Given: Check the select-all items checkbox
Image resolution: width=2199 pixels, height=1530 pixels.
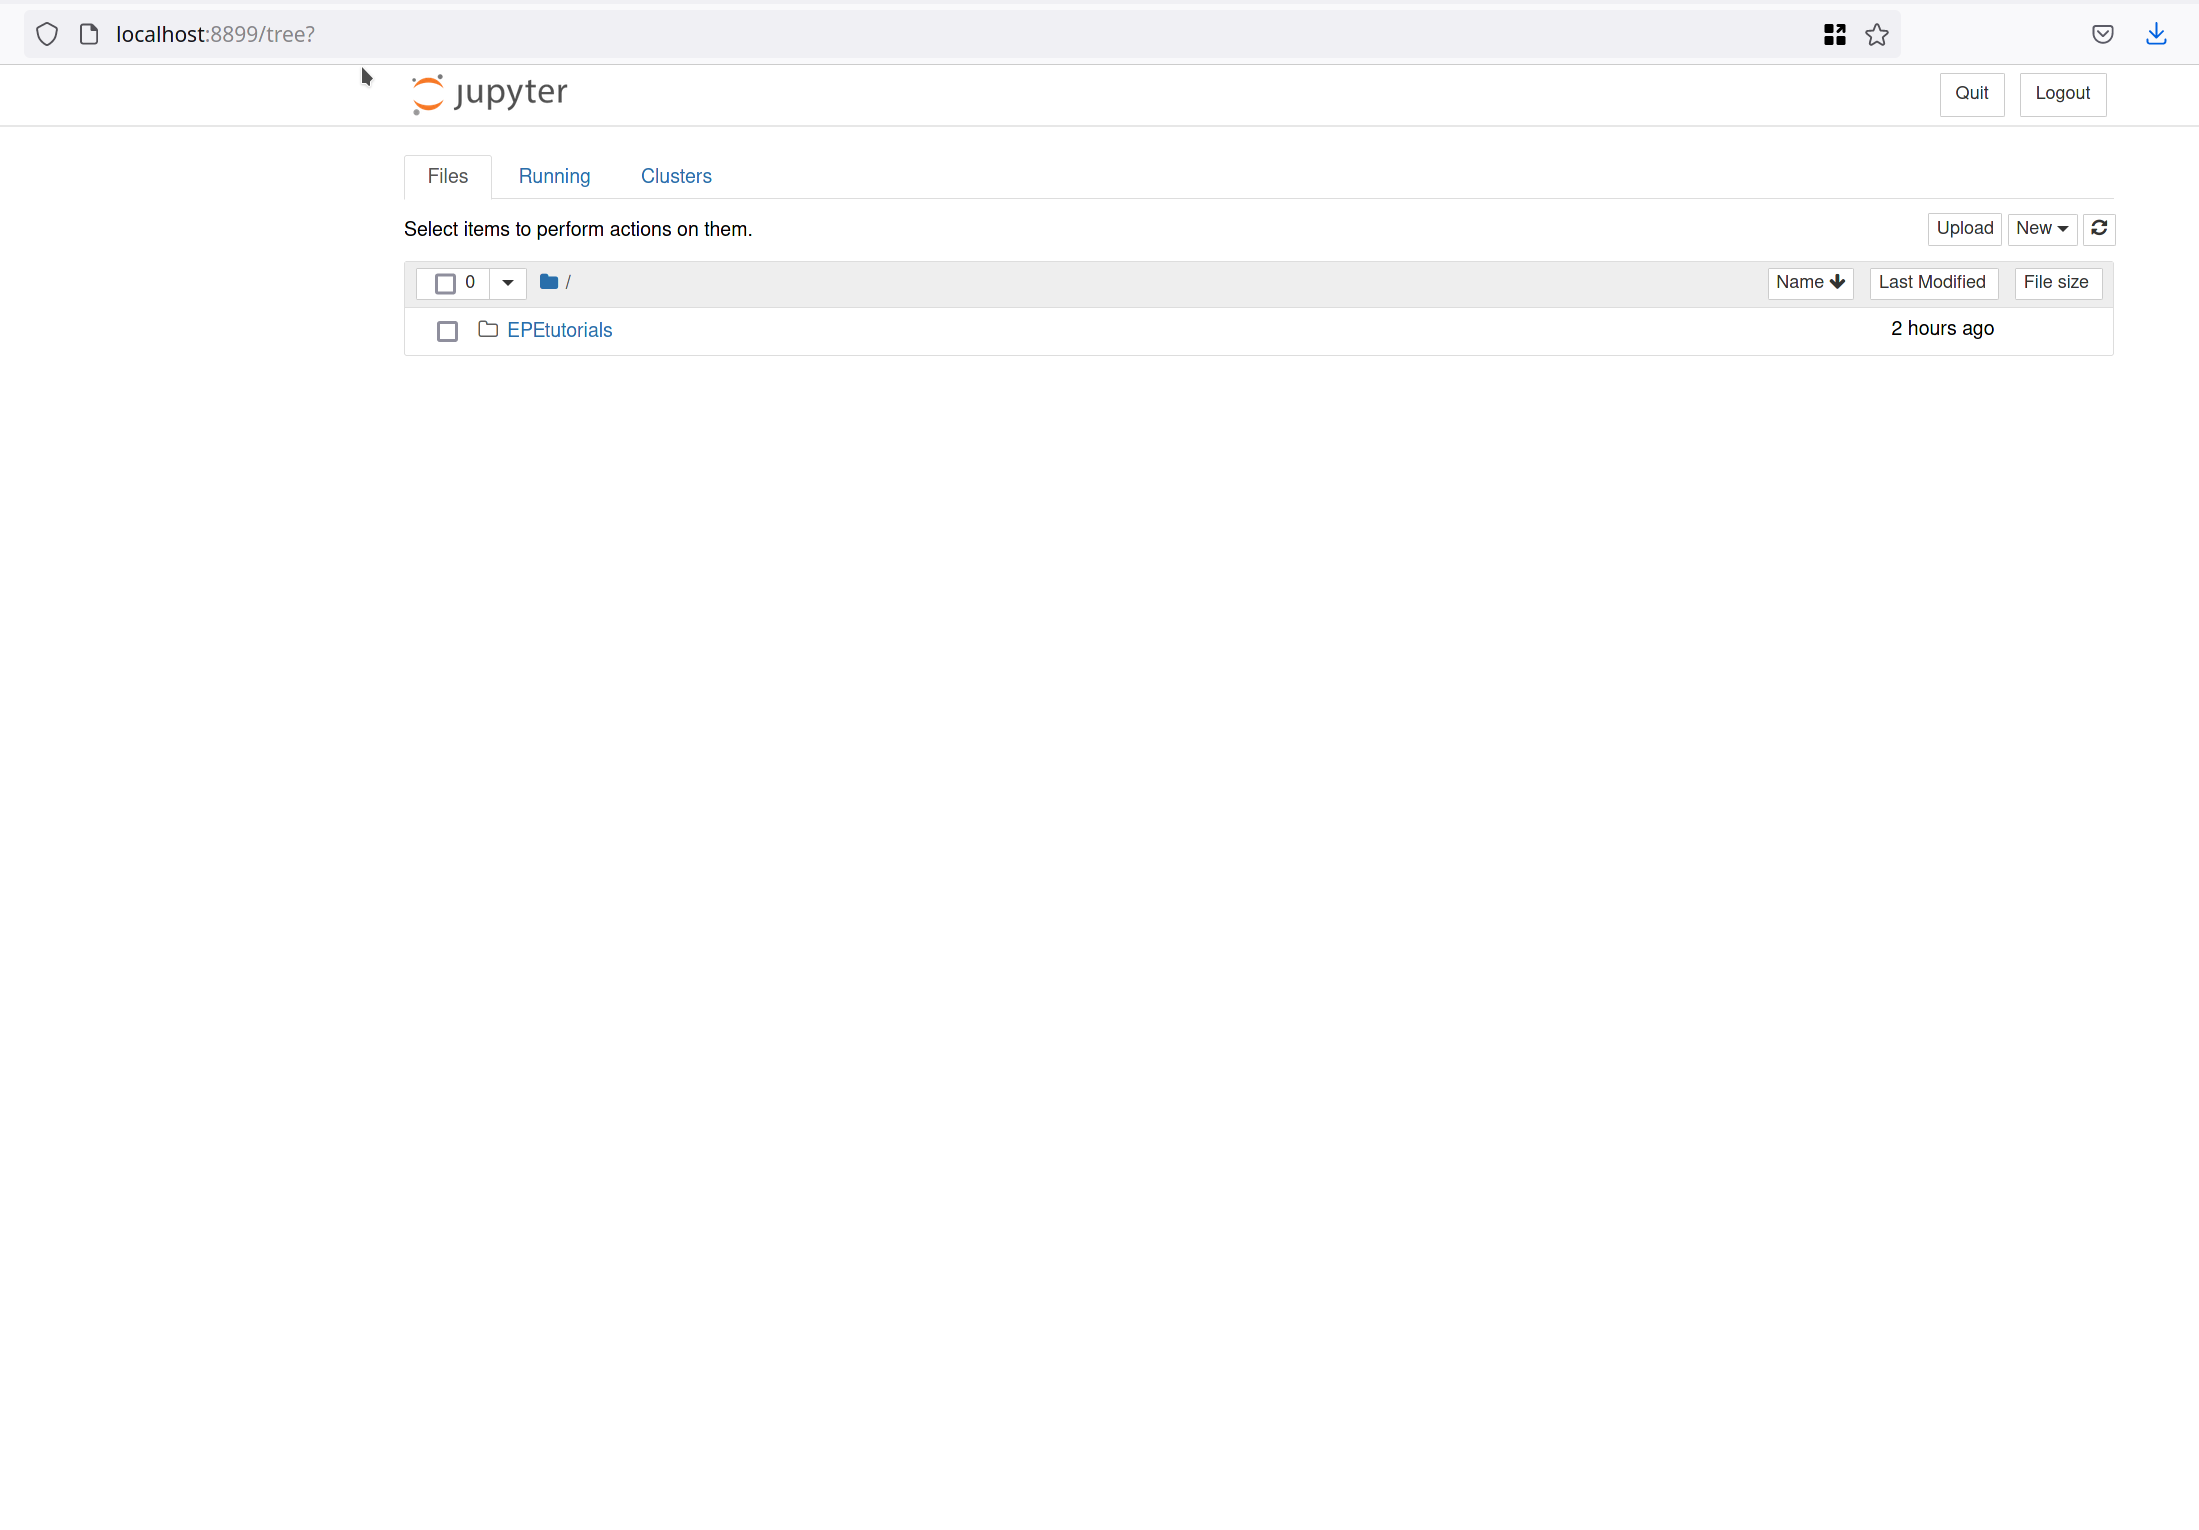Looking at the screenshot, I should pyautogui.click(x=445, y=284).
